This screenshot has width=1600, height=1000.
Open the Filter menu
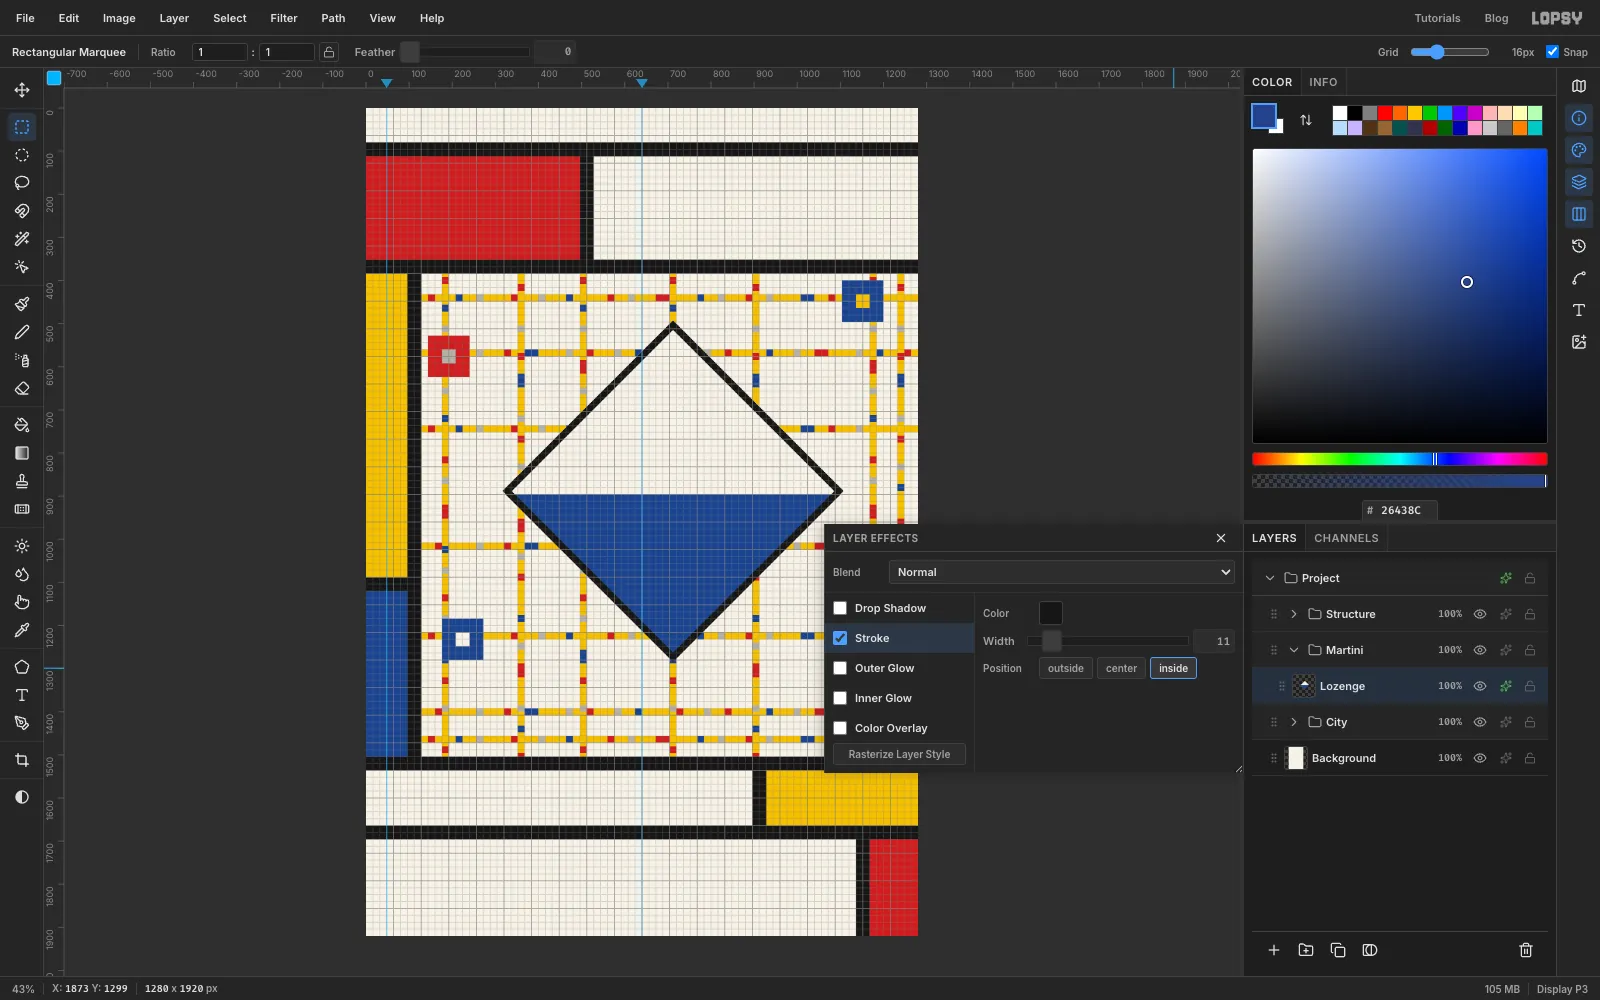tap(284, 18)
